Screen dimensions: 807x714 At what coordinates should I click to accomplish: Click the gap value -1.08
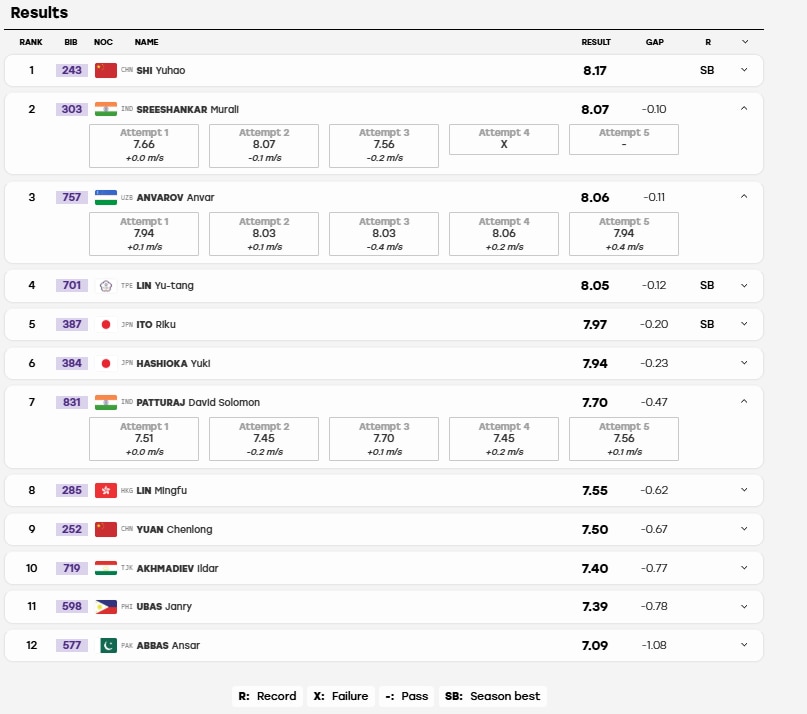[654, 645]
